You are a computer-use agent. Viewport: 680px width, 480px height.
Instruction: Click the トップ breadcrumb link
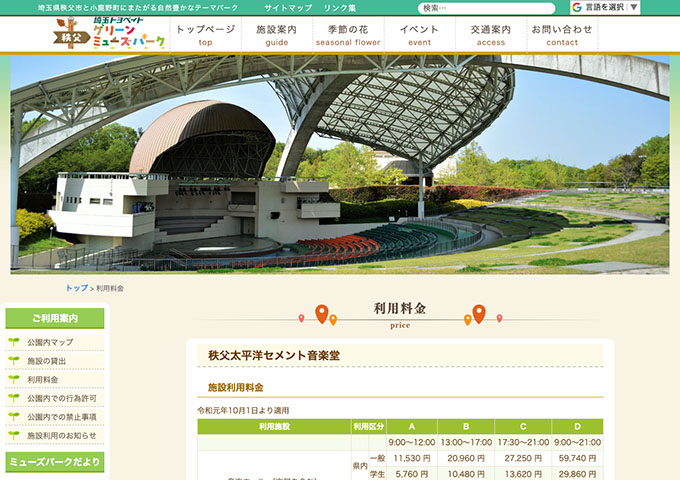(x=76, y=288)
